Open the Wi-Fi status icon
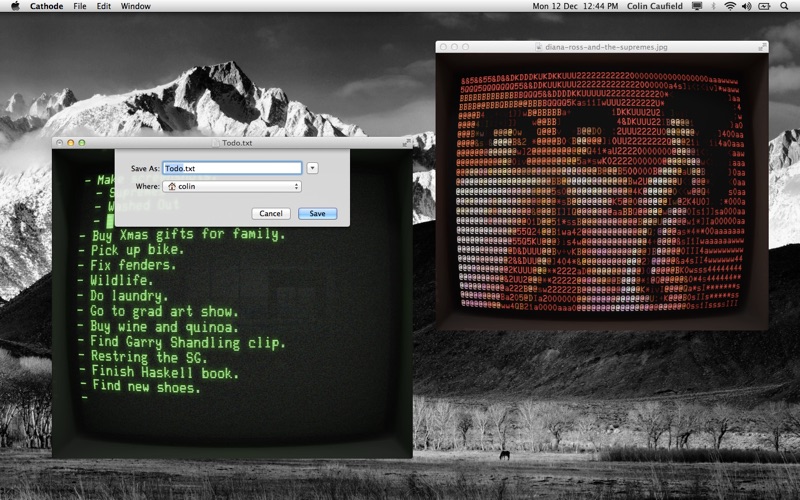Screen dimensions: 800x500 [730, 6]
